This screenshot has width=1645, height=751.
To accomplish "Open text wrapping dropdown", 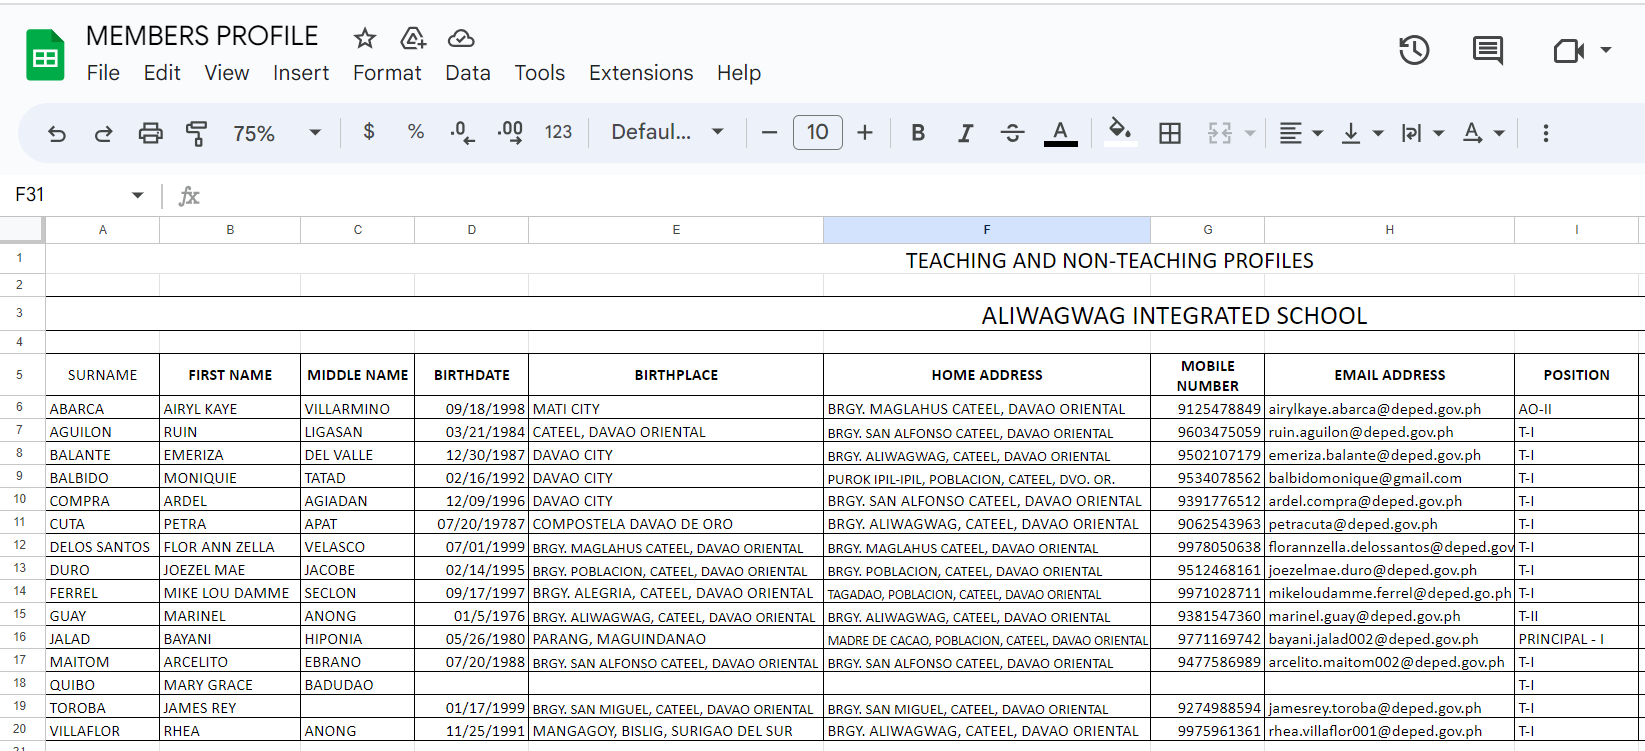I will [1423, 133].
